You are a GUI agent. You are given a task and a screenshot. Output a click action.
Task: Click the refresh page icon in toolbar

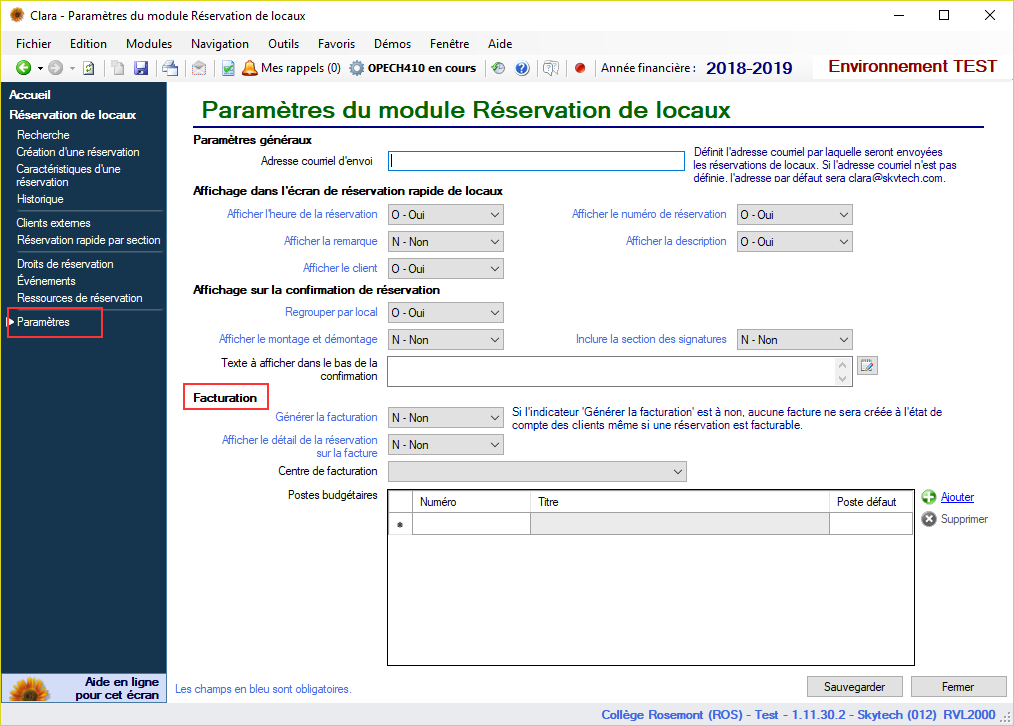88,68
